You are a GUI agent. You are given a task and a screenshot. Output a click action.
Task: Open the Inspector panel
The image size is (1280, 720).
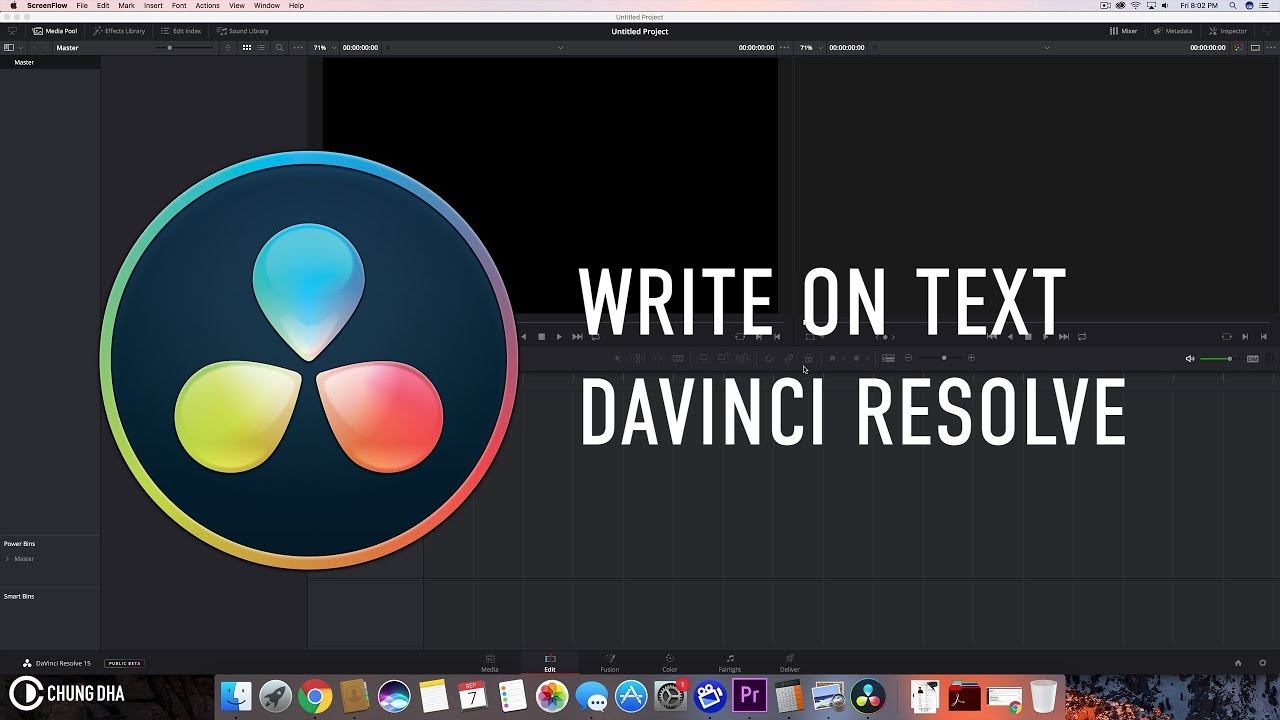1227,31
